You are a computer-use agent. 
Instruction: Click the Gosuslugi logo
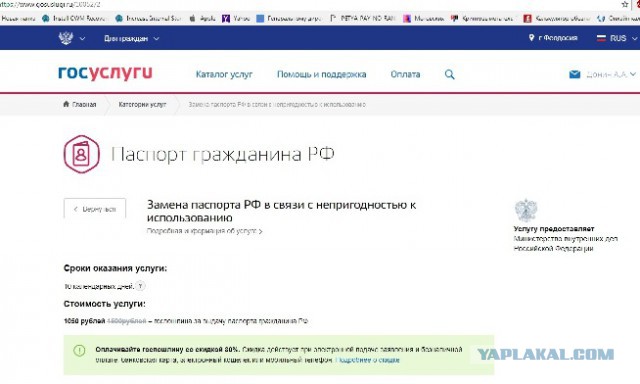click(x=105, y=73)
